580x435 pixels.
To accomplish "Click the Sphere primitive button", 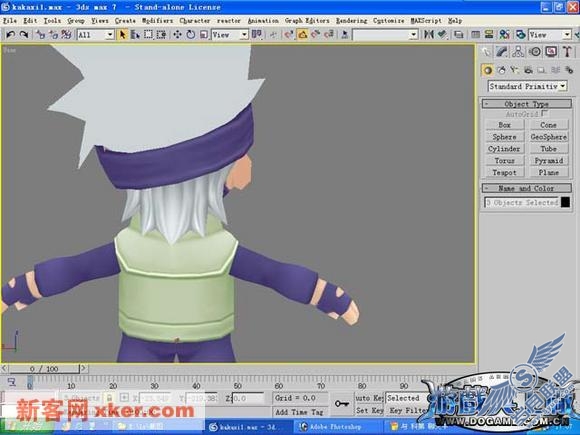I will click(505, 137).
